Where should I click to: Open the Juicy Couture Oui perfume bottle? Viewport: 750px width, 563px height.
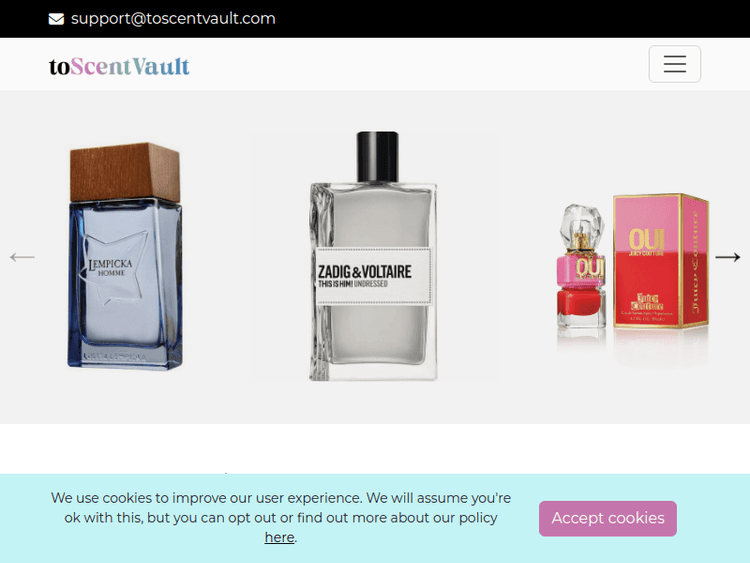581,266
